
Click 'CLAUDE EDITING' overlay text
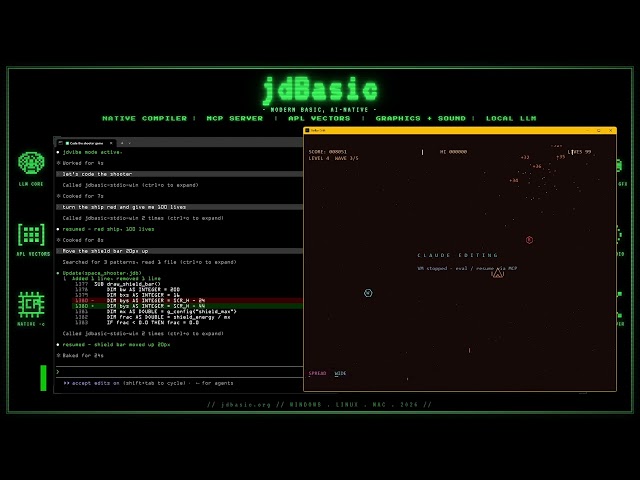(x=458, y=255)
